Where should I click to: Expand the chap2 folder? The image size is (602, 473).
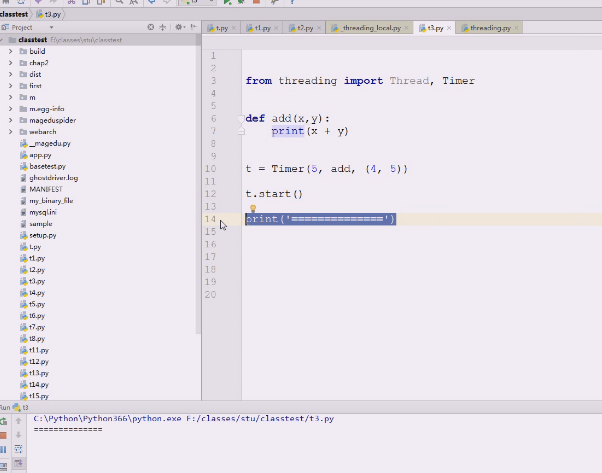click(x=10, y=63)
